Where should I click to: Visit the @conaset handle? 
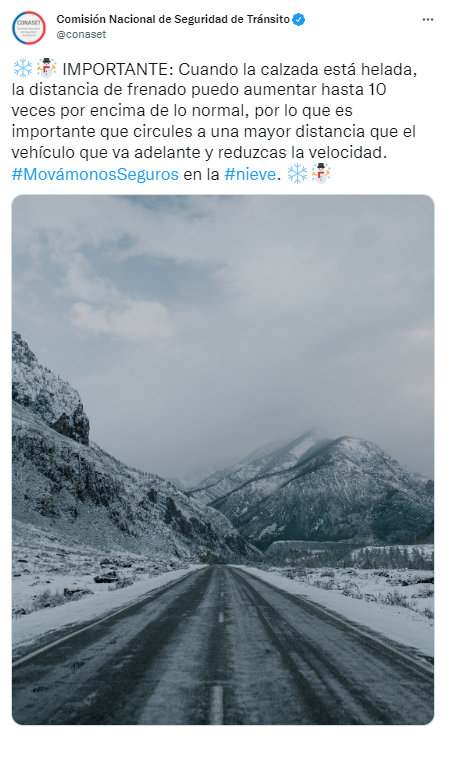coord(81,34)
